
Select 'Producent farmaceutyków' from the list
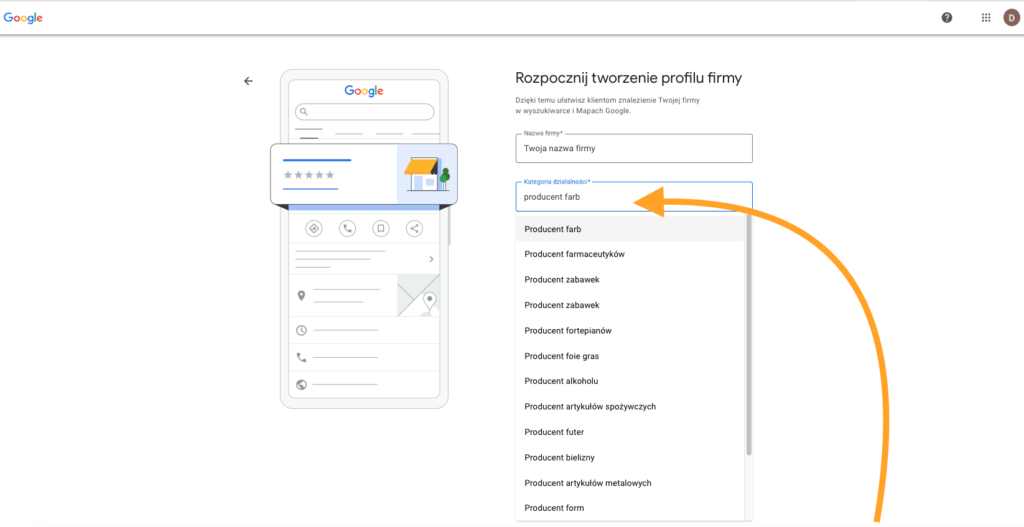click(x=630, y=254)
